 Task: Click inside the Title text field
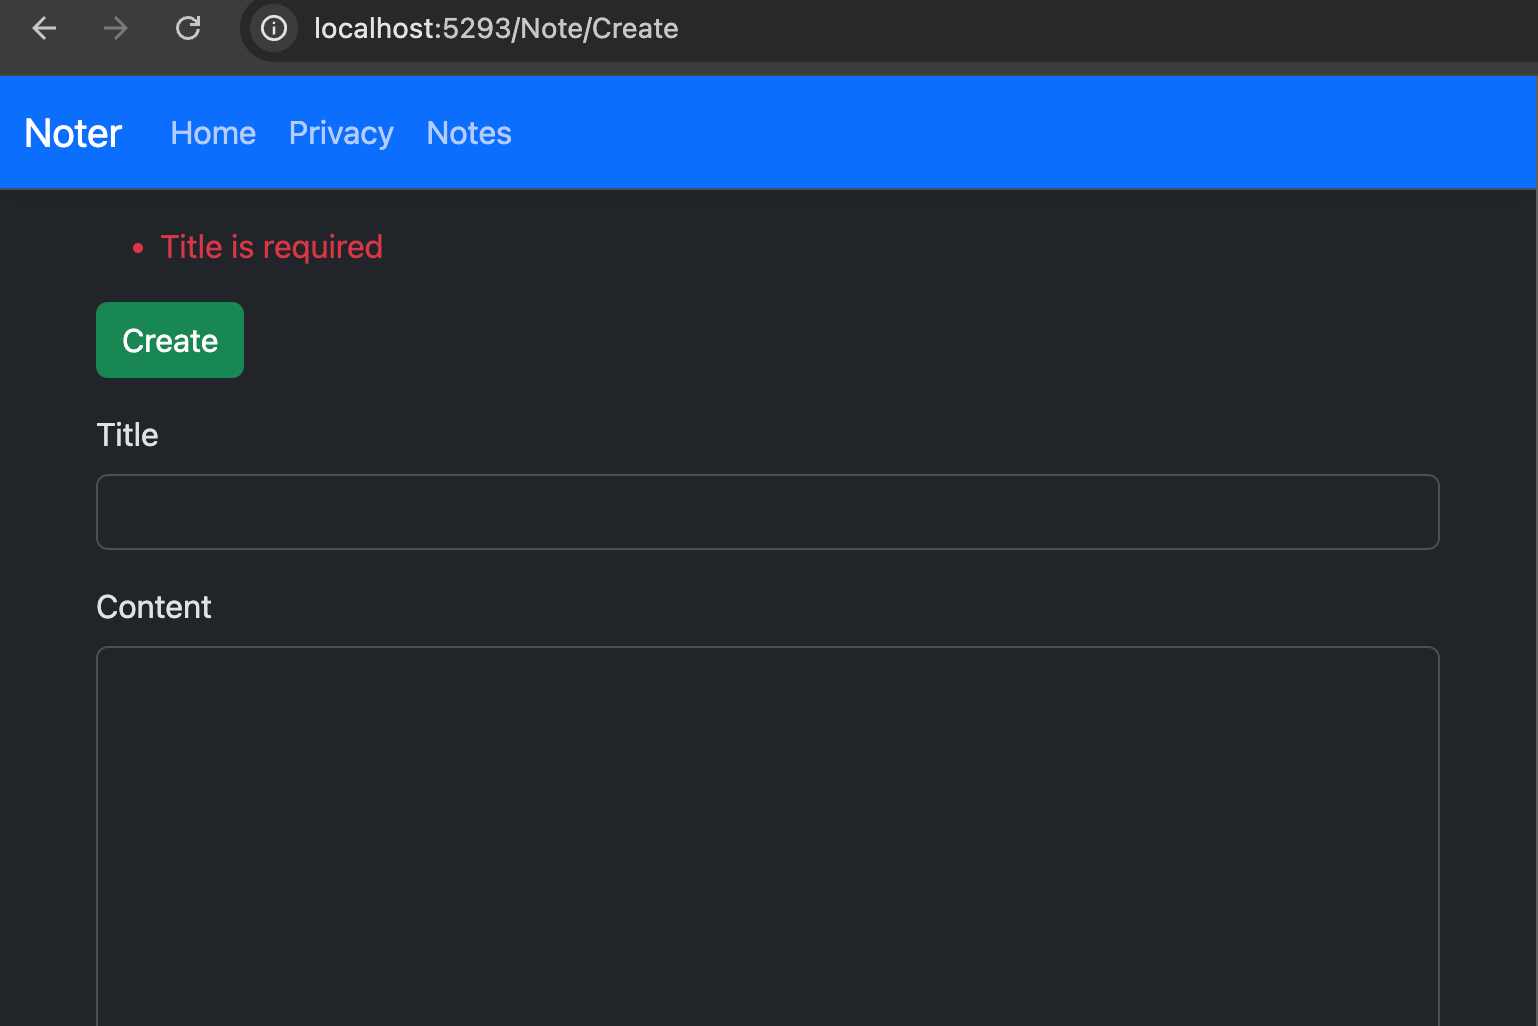pyautogui.click(x=768, y=512)
